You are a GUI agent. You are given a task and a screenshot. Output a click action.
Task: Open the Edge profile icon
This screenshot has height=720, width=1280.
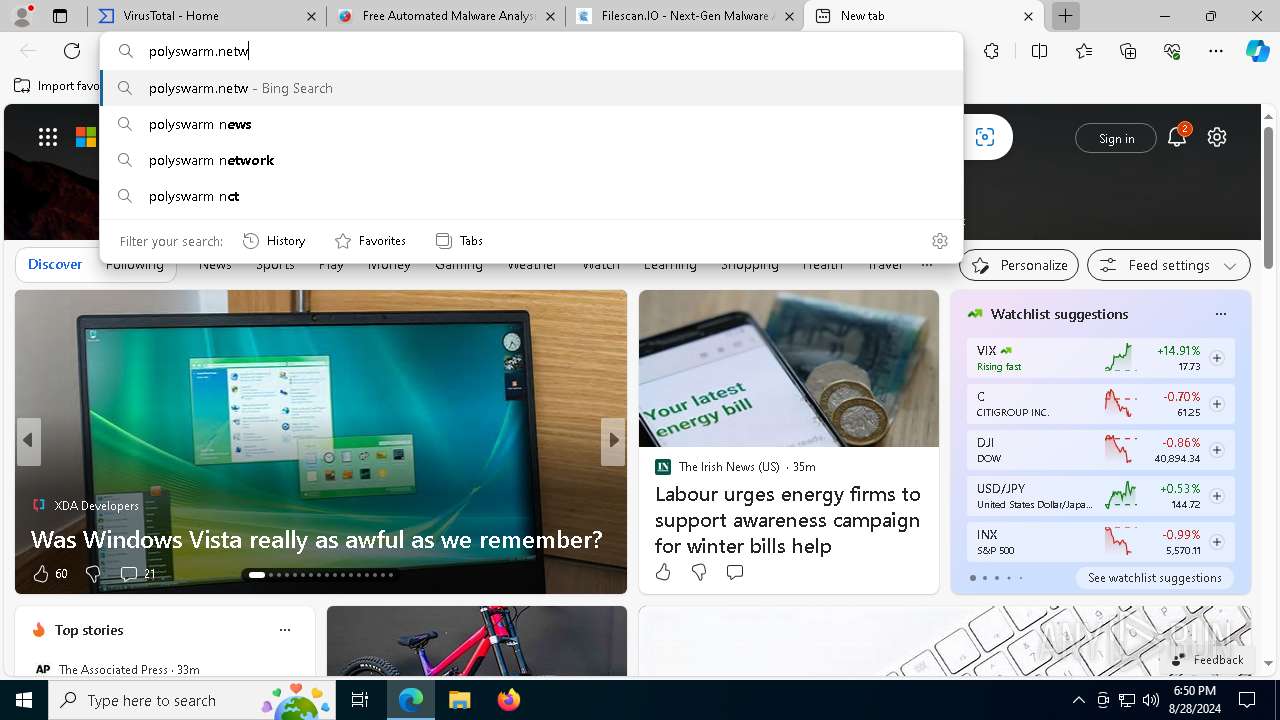pos(22,16)
